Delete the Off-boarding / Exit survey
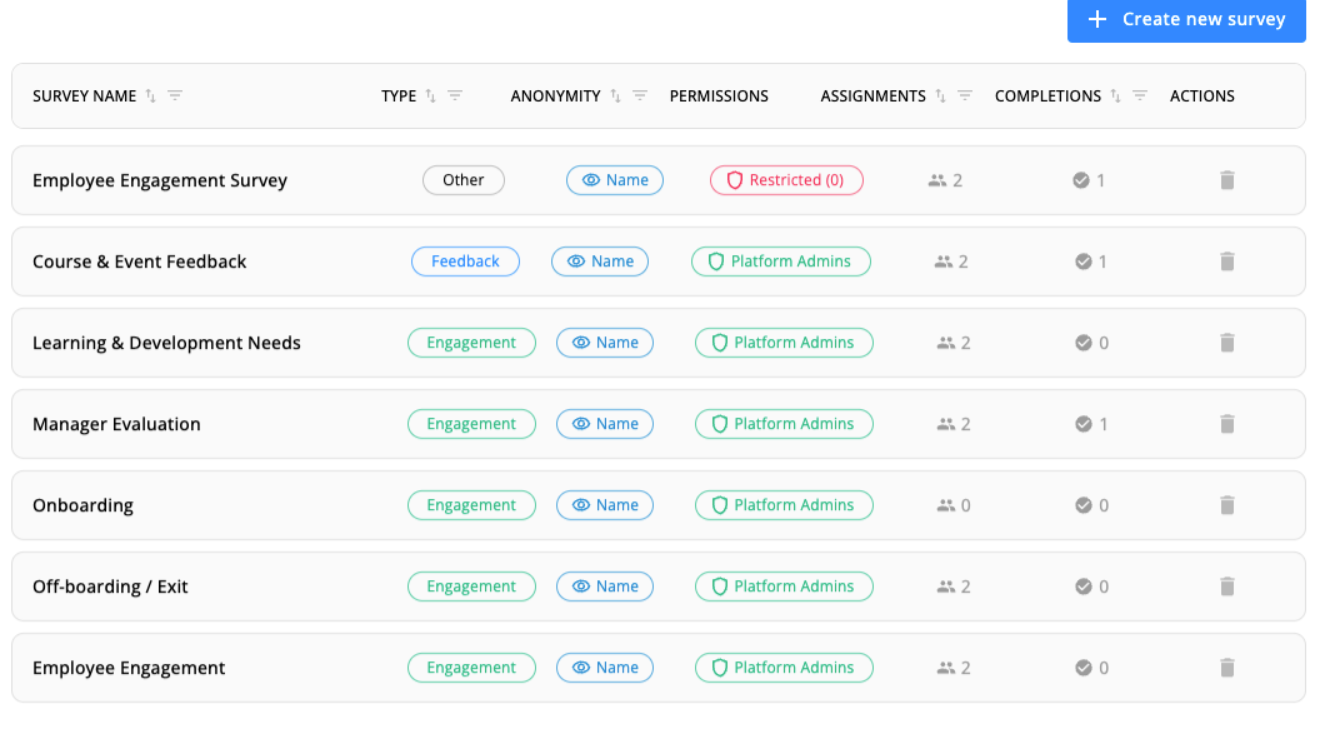This screenshot has height=734, width=1320. click(x=1227, y=587)
